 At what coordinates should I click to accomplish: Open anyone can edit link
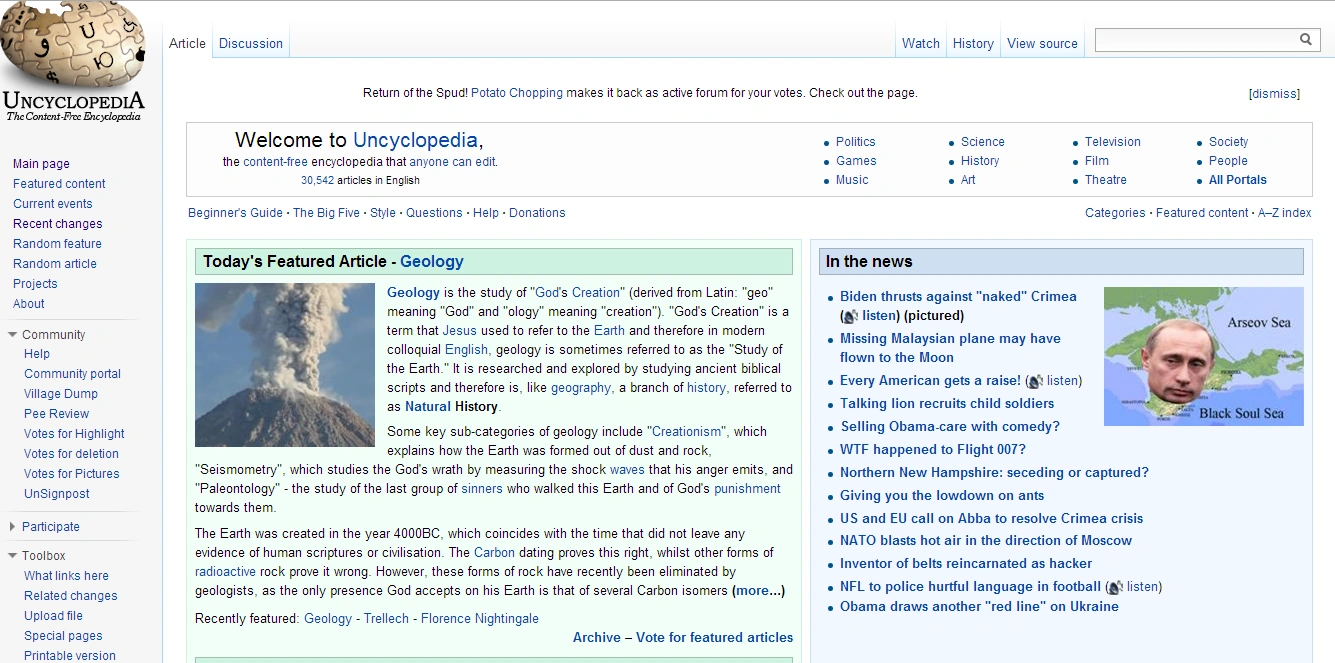pyautogui.click(x=452, y=162)
